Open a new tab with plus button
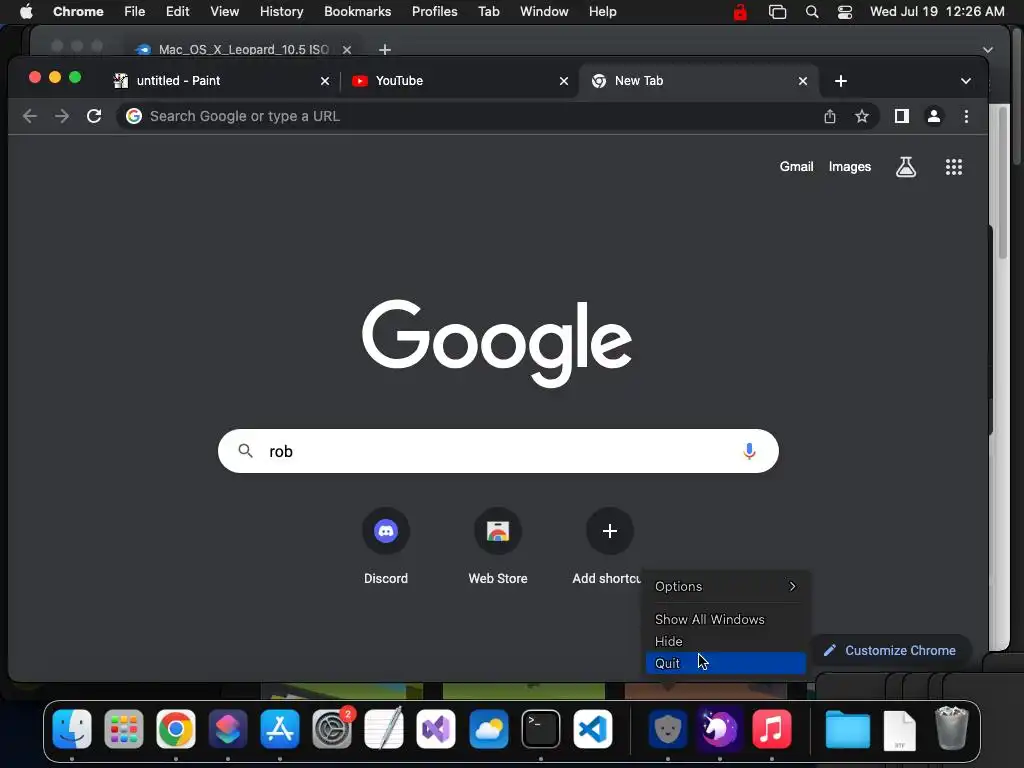This screenshot has height=768, width=1024. coord(841,81)
